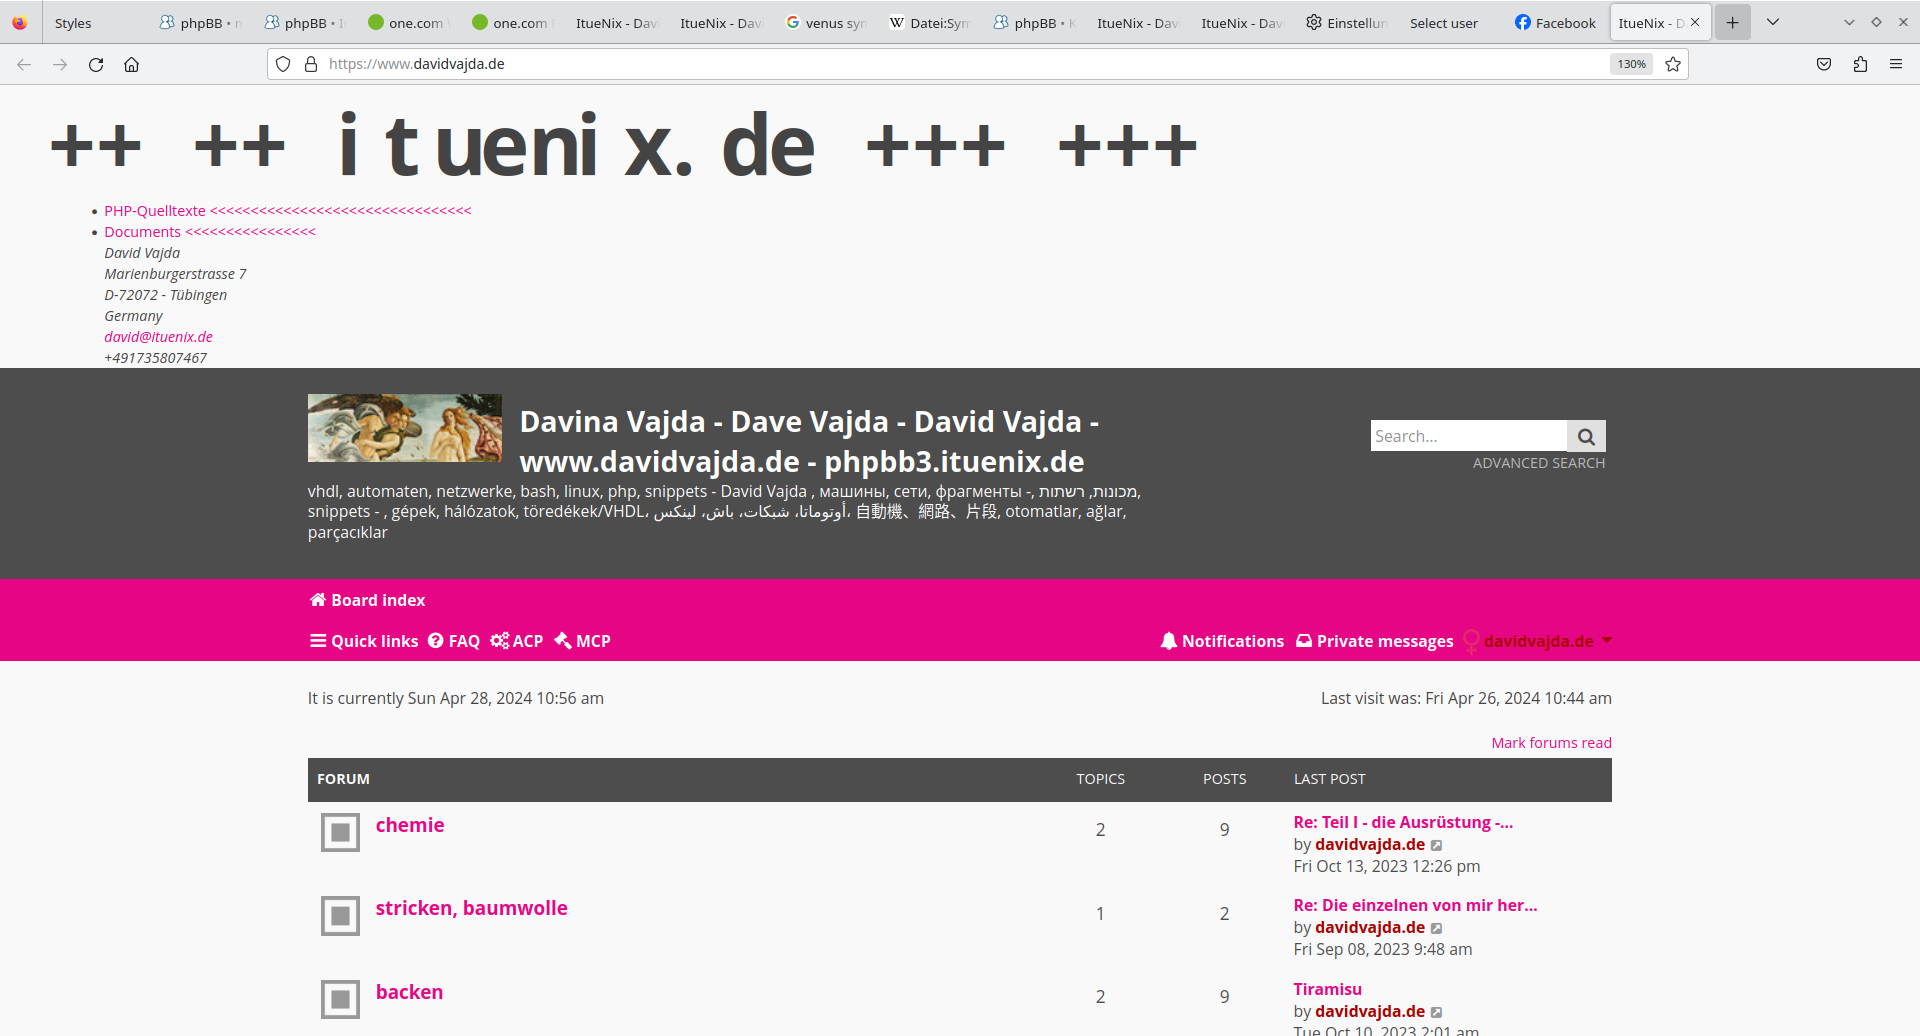View latest post icon in chemie row
1920x1036 pixels.
click(x=1437, y=845)
